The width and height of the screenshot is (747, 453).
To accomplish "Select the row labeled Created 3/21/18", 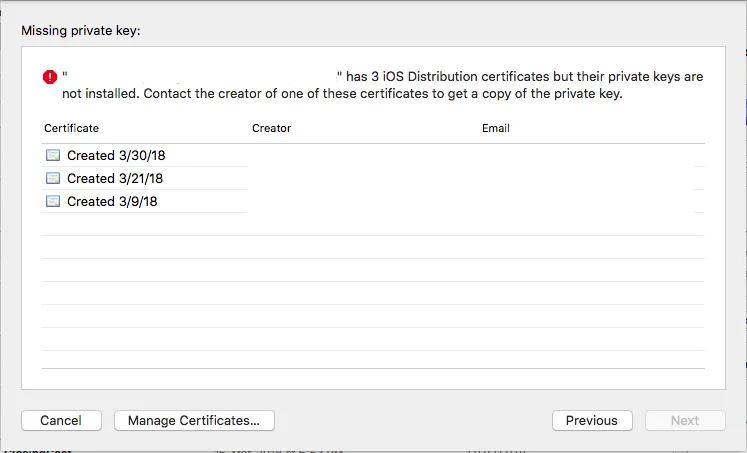I will [x=373, y=178].
